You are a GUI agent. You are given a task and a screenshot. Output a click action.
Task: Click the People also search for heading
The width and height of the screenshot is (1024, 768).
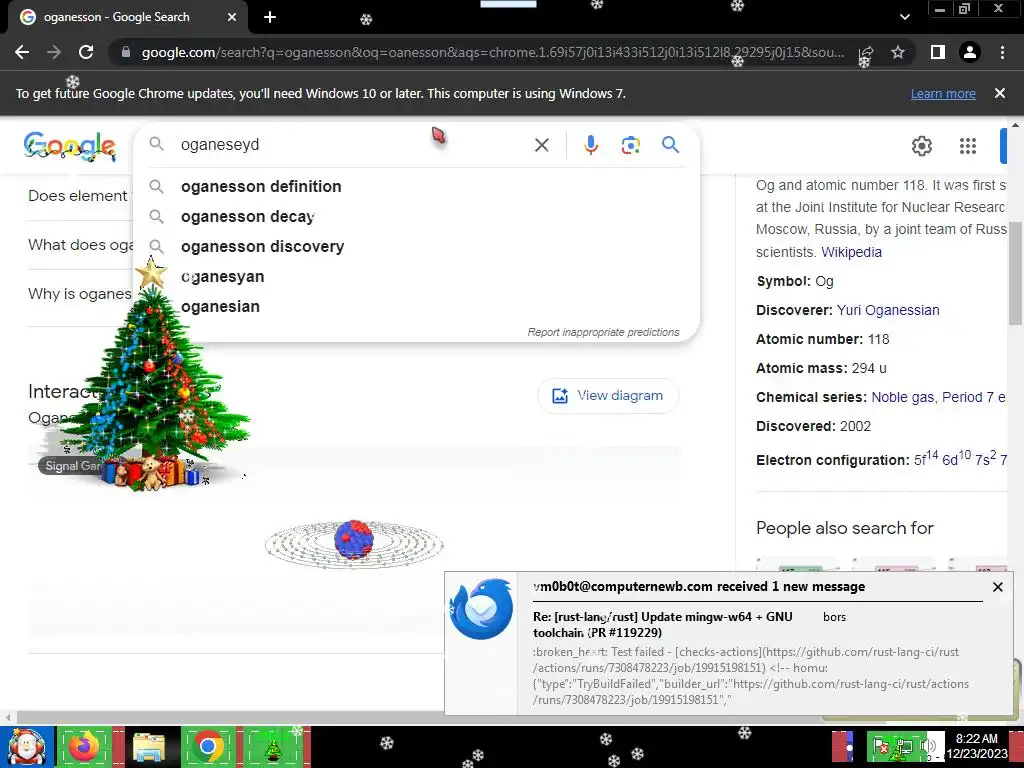(844, 528)
